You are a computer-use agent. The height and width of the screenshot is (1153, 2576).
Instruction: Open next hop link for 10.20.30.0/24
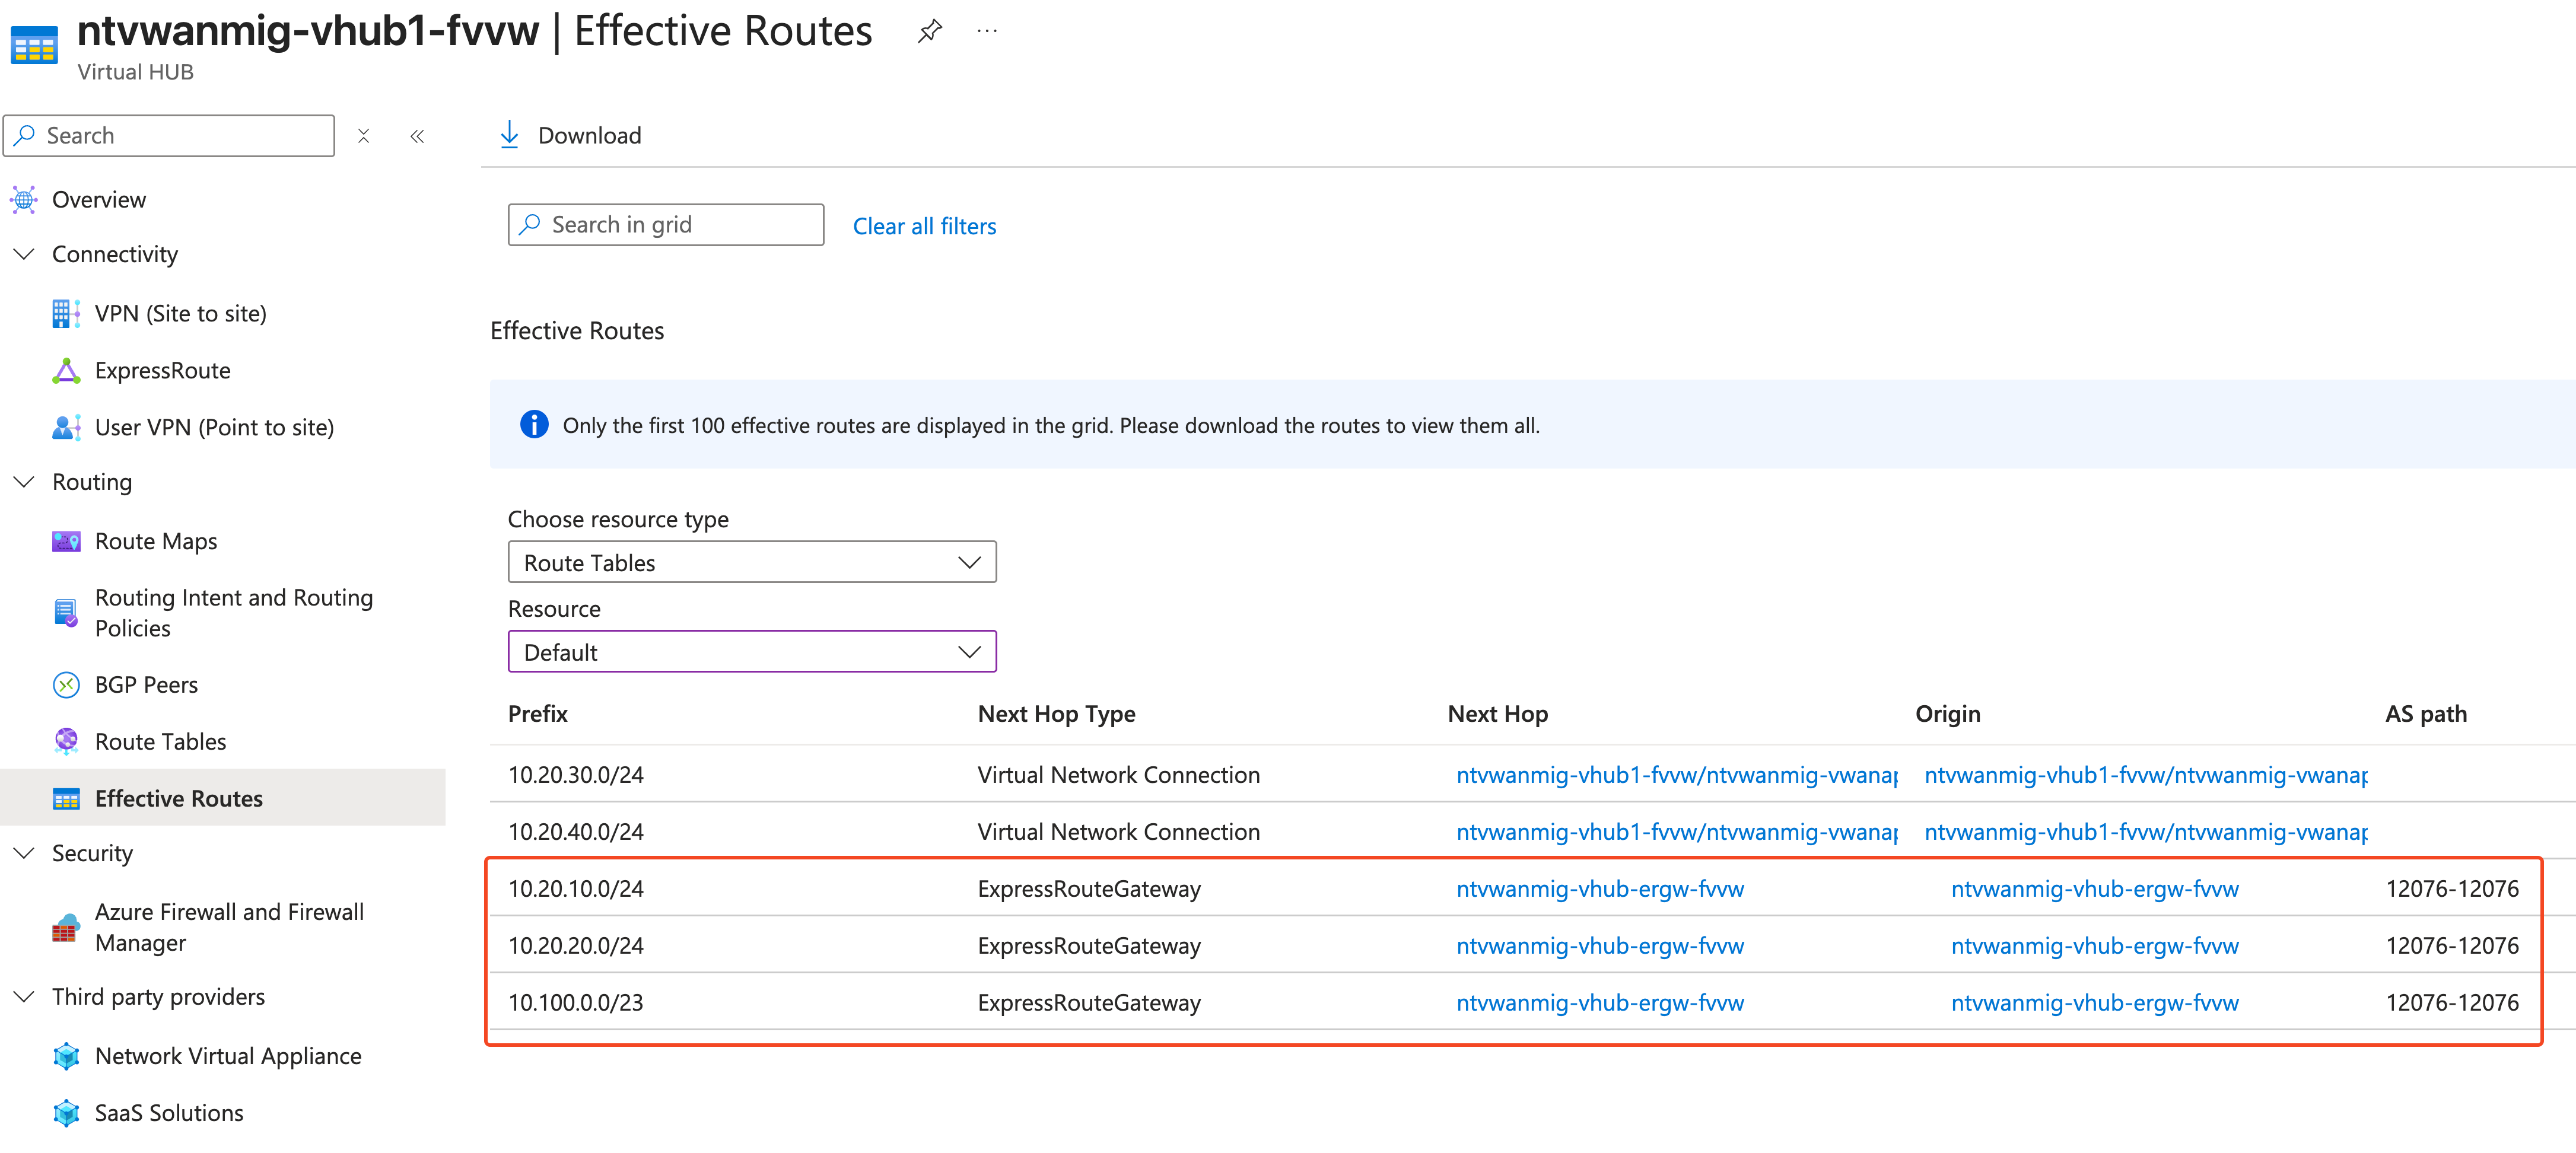[x=1677, y=775]
